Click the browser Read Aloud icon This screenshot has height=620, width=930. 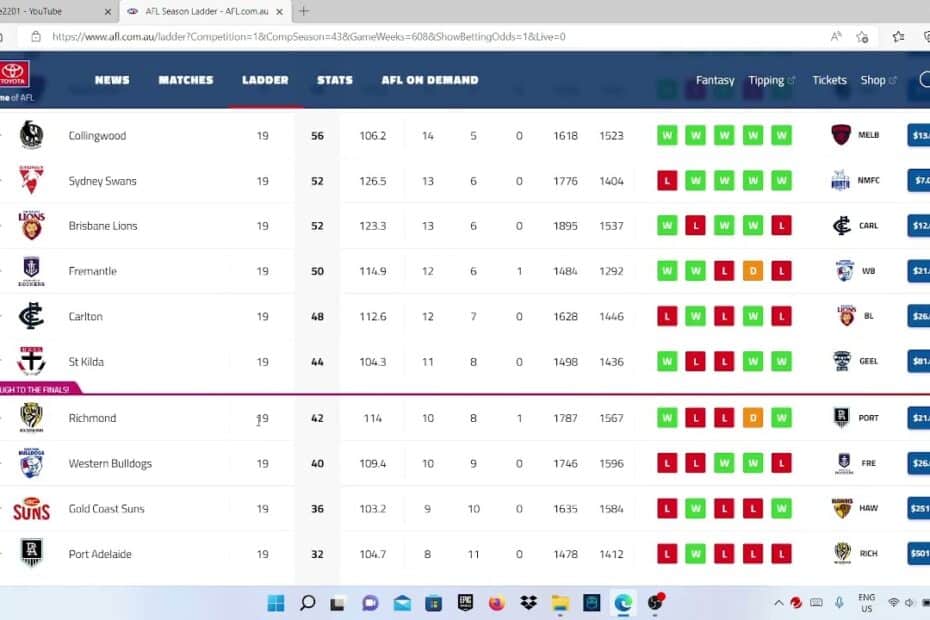click(836, 37)
